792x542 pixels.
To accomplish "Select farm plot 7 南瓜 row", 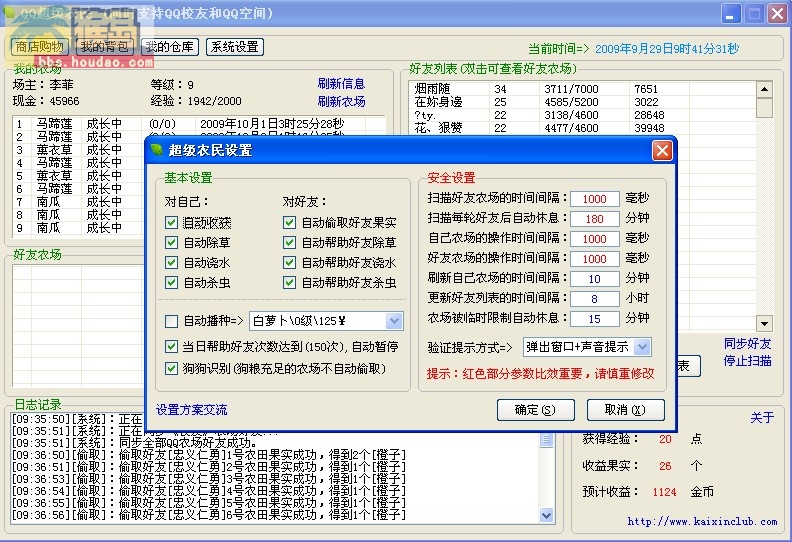I will (x=78, y=202).
